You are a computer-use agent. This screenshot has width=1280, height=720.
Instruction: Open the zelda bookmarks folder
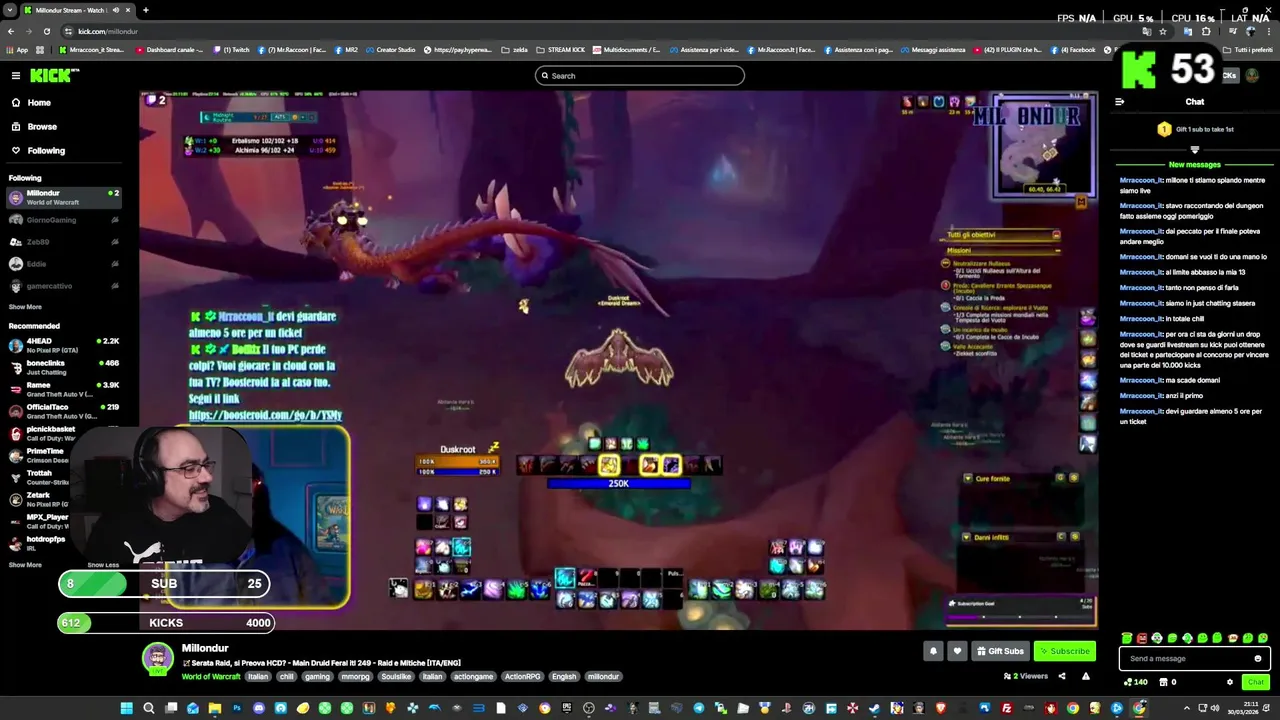coord(515,50)
